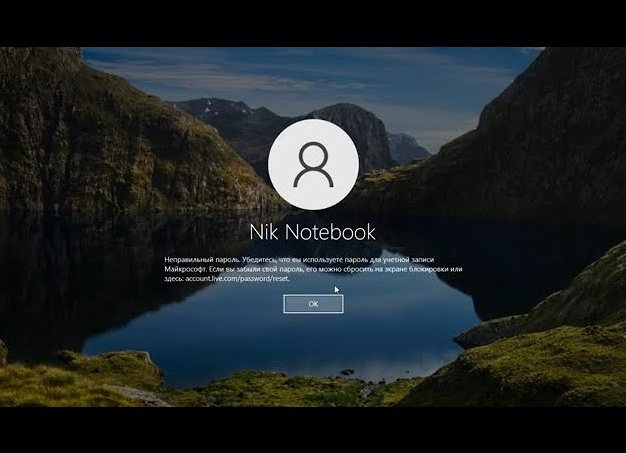Click the Nik Notebook account name

coord(313,232)
